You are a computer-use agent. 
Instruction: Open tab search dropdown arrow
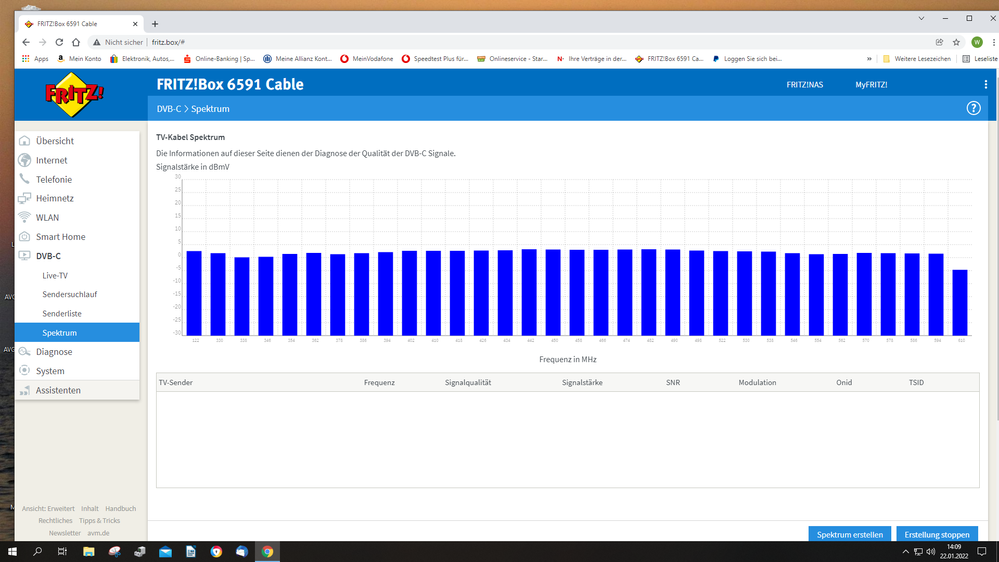[921, 18]
